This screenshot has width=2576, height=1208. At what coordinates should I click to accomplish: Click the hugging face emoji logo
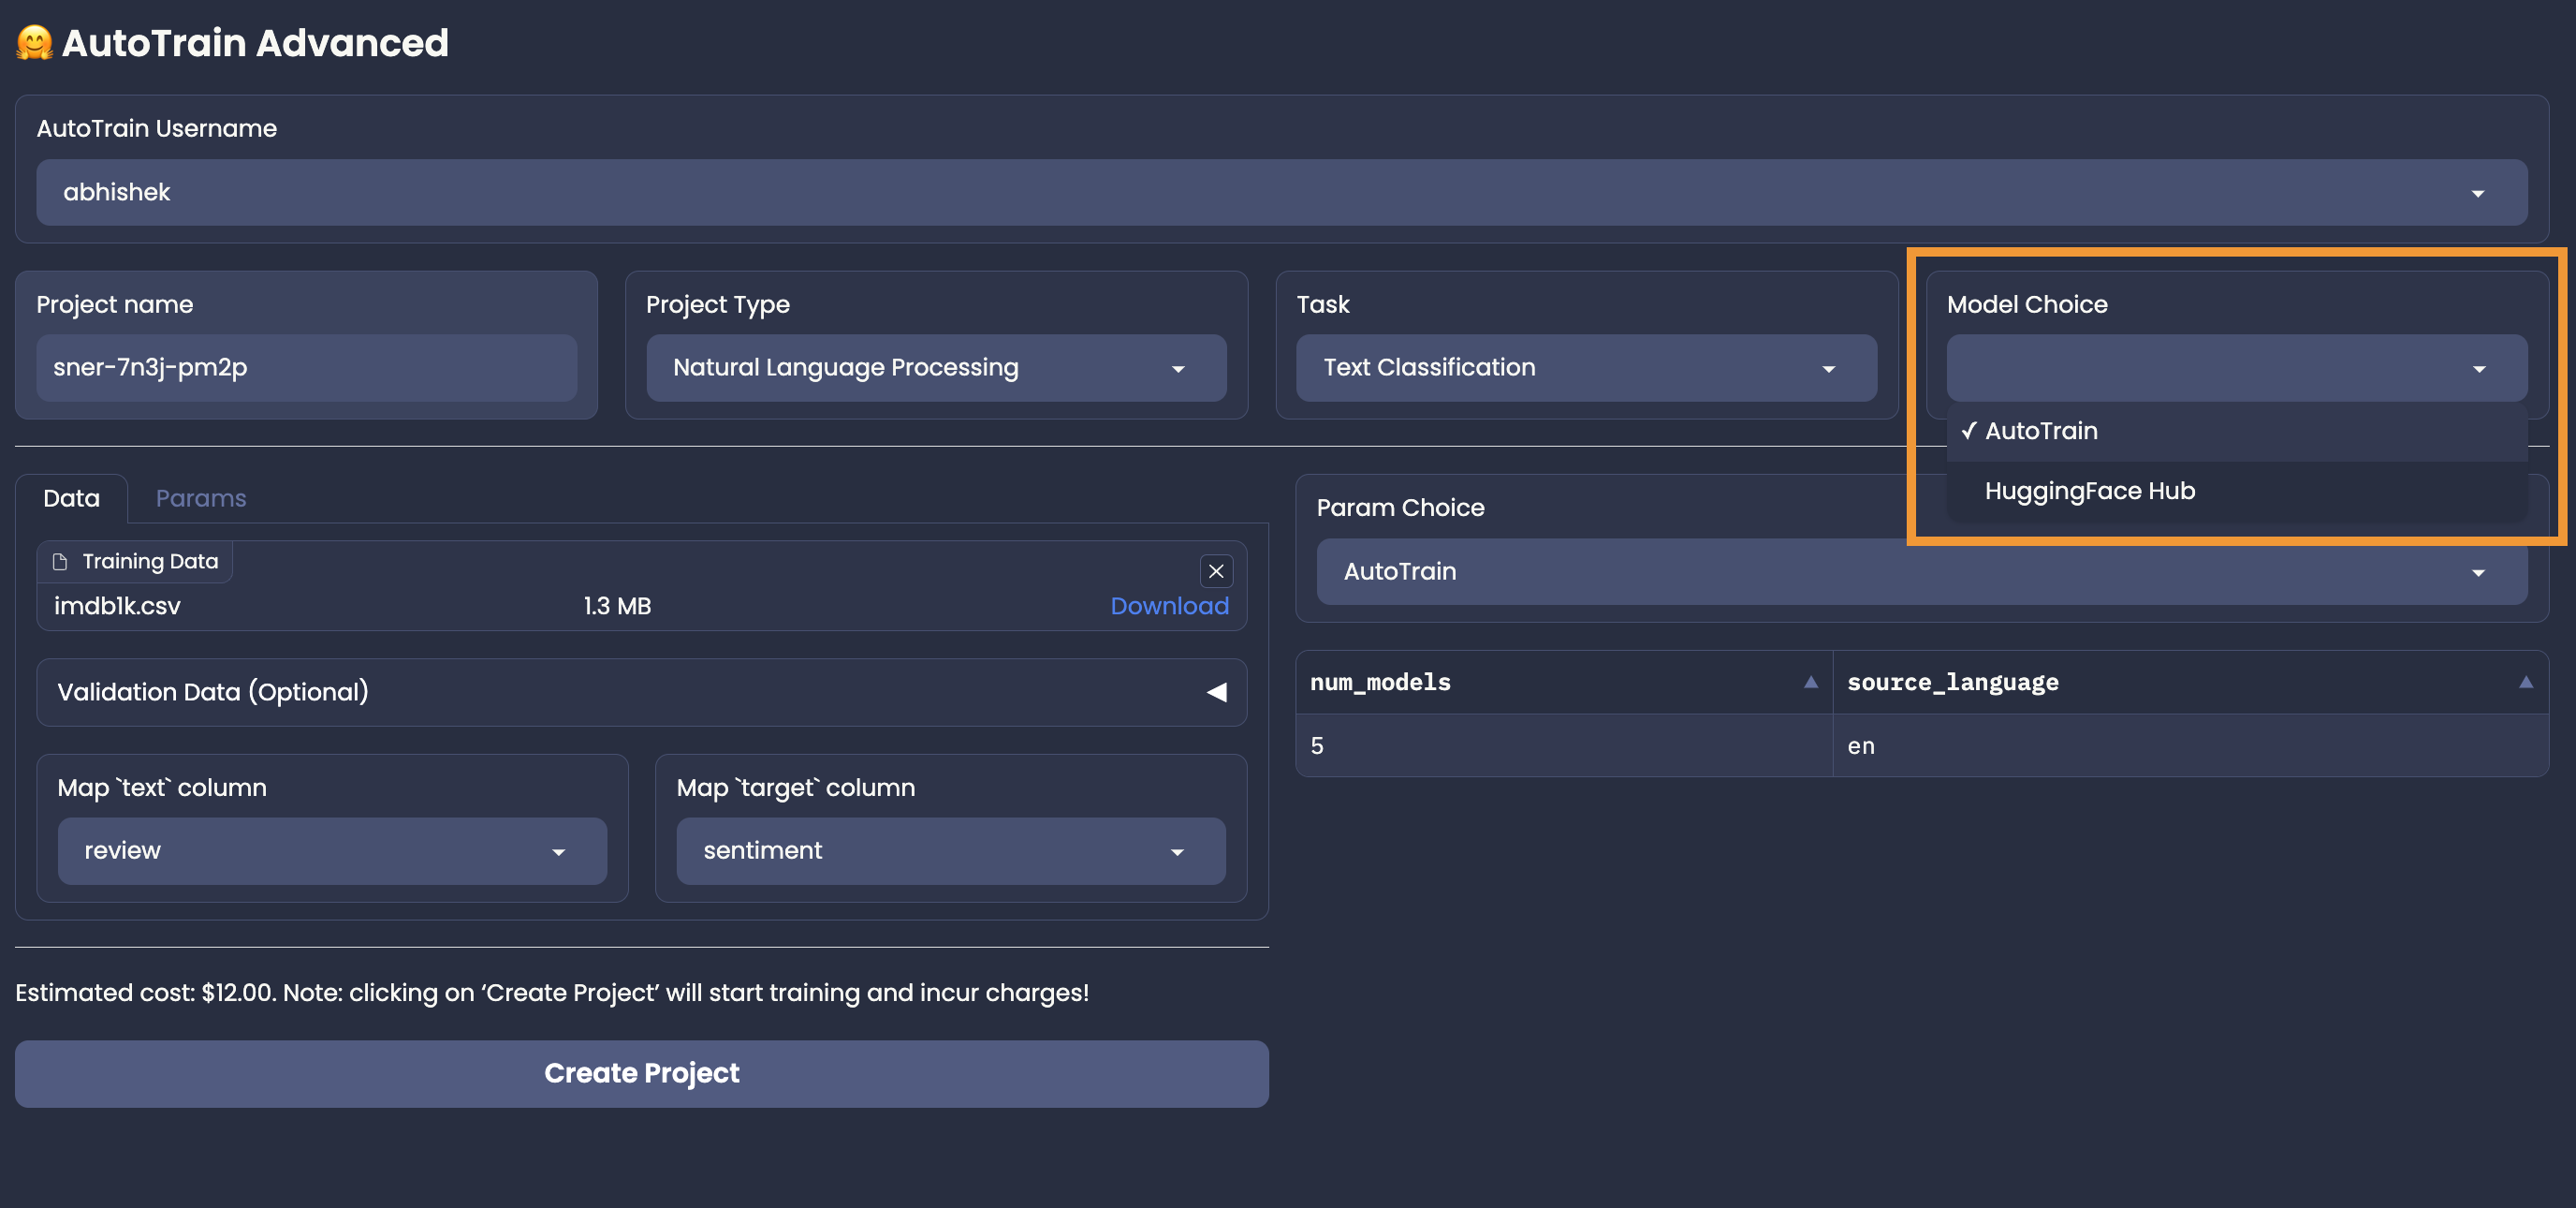click(34, 43)
